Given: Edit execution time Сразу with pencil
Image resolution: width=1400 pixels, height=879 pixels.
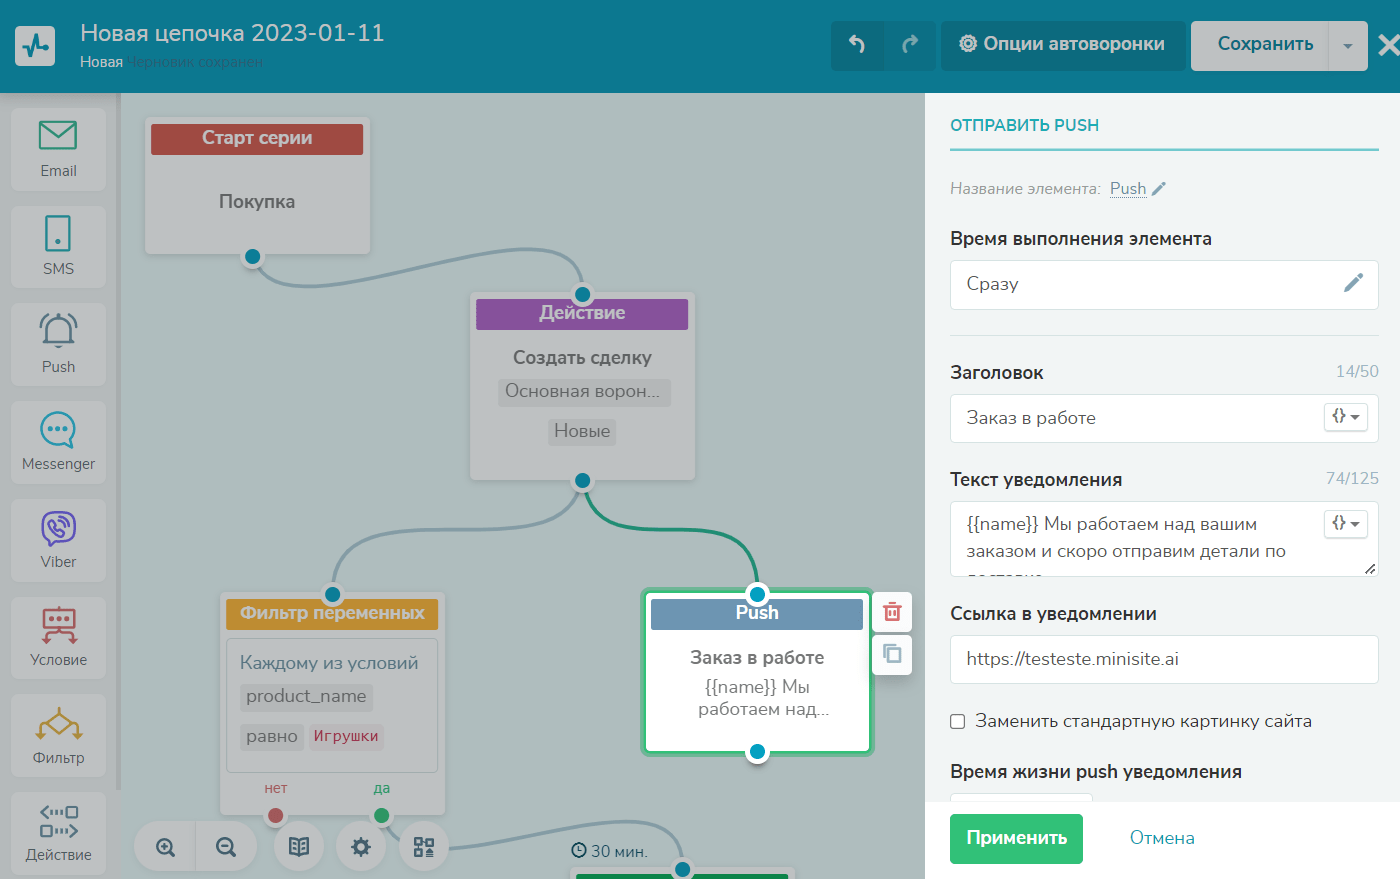Looking at the screenshot, I should click(x=1353, y=284).
